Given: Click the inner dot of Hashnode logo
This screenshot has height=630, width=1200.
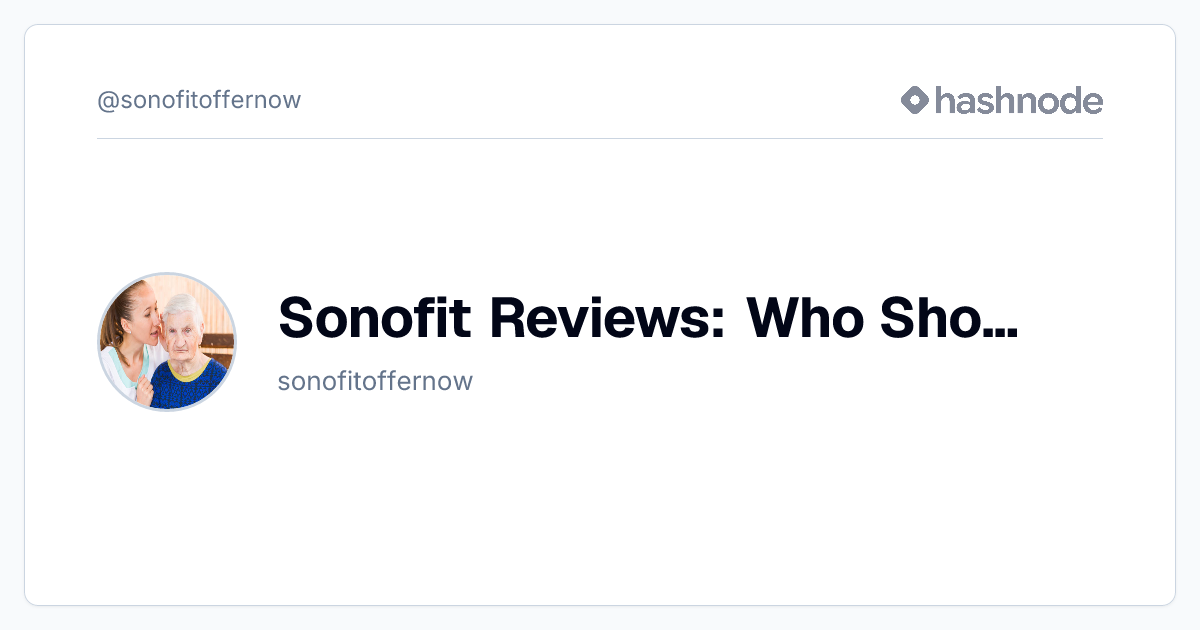Looking at the screenshot, I should pos(915,100).
